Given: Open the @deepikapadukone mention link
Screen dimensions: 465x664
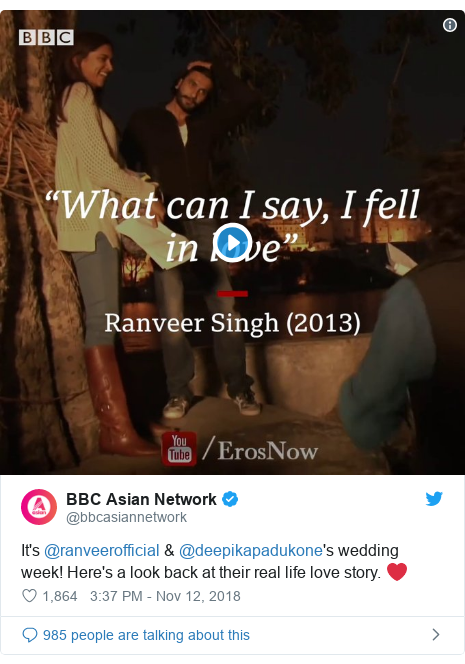Looking at the screenshot, I should pyautogui.click(x=251, y=551).
